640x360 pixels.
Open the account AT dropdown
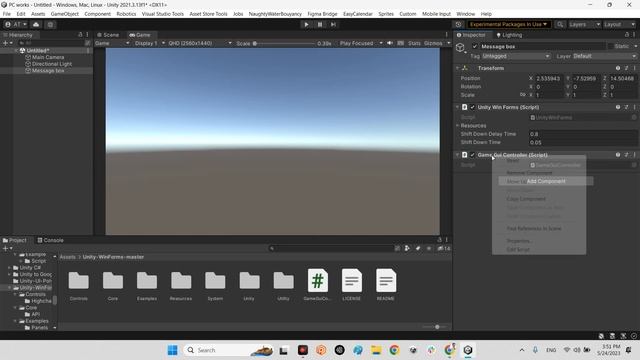(15, 24)
